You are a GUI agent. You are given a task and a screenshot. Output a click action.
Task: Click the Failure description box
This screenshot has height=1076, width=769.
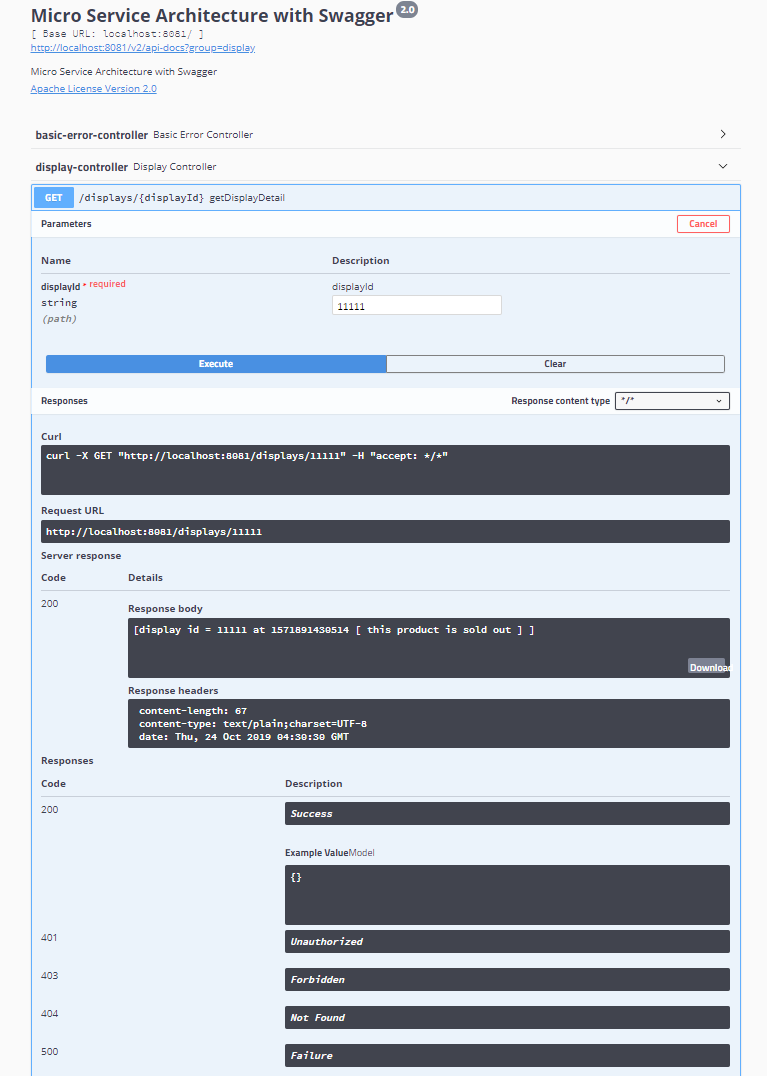507,1055
